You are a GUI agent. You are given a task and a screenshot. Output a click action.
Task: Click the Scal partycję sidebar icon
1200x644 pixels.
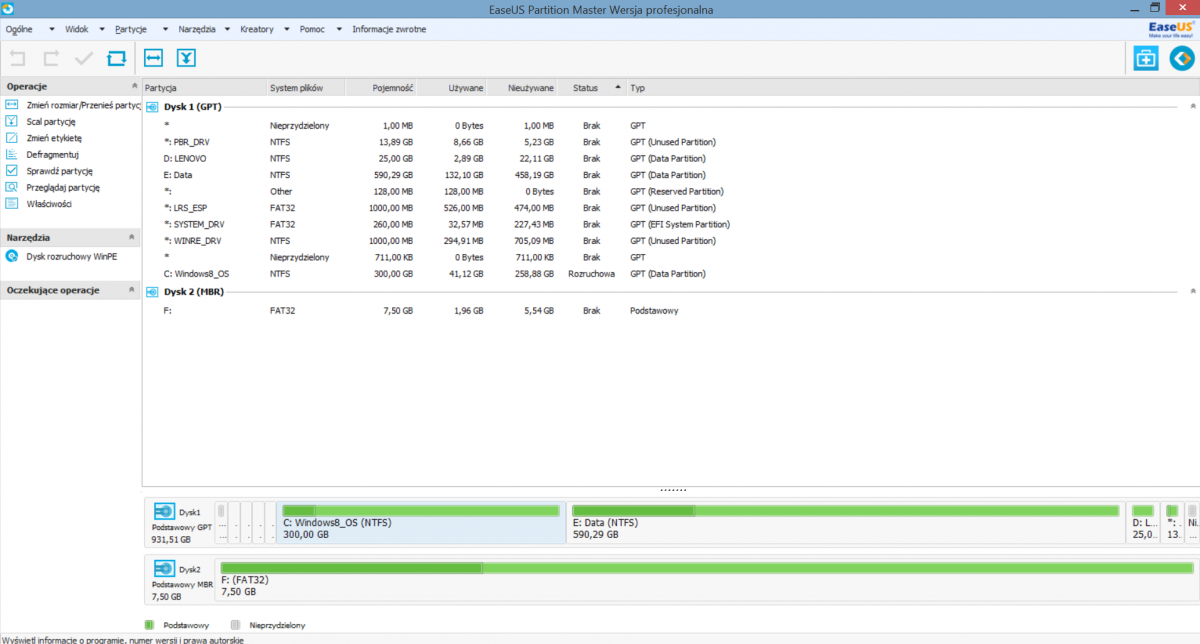(x=12, y=121)
